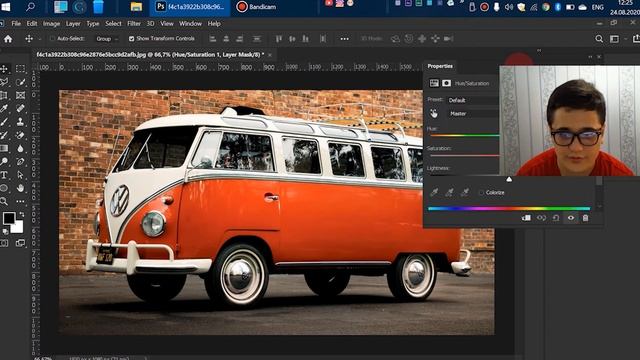
Task: Click the trash icon in Properties panel
Action: click(x=585, y=218)
